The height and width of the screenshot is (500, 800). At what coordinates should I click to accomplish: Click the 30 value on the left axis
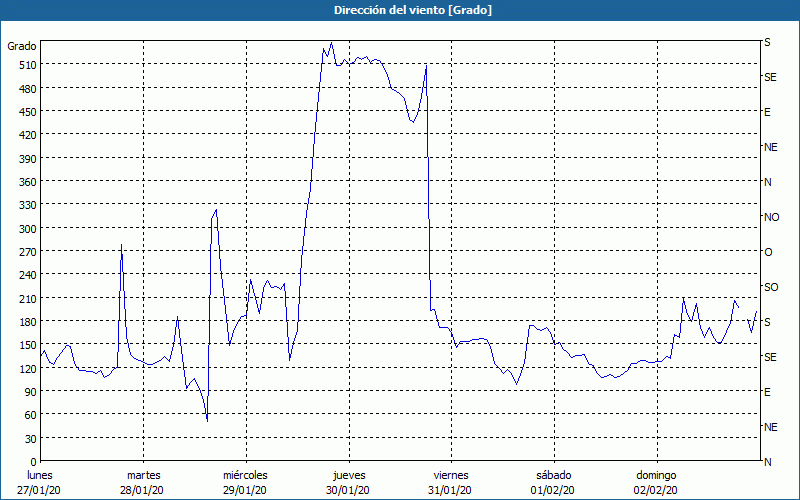click(30, 439)
